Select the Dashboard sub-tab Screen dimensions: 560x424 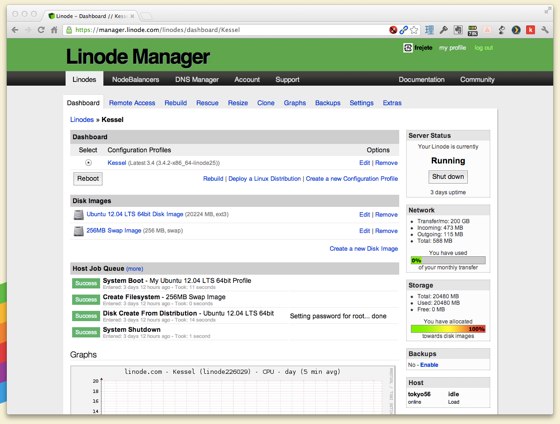pyautogui.click(x=83, y=103)
